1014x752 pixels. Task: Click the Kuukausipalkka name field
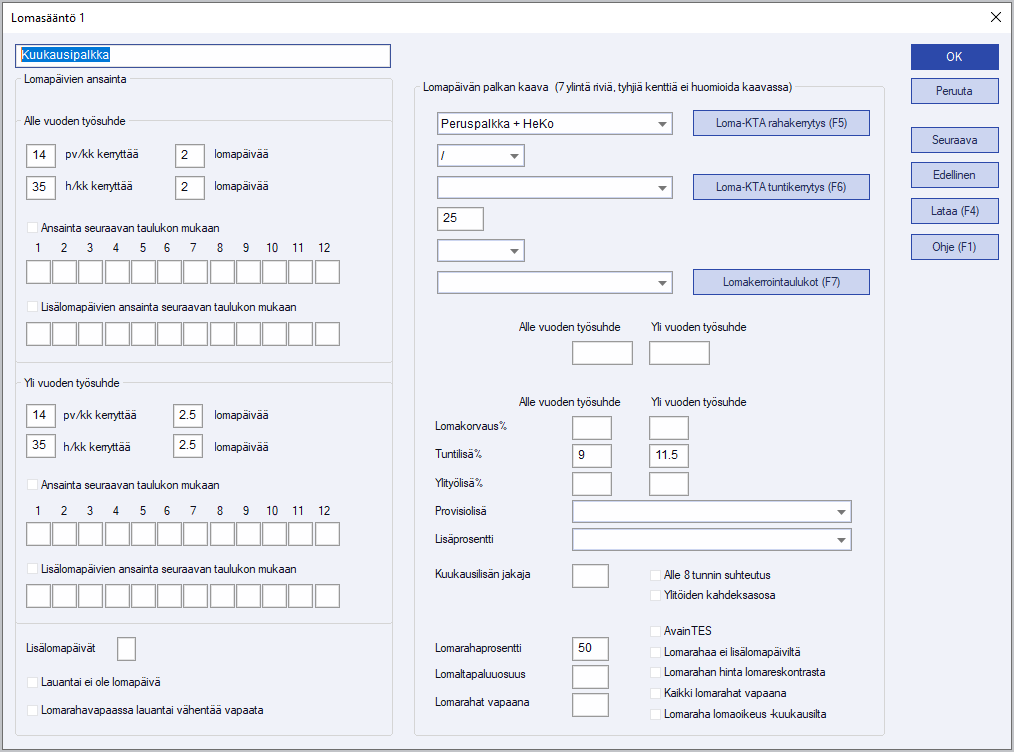point(203,56)
